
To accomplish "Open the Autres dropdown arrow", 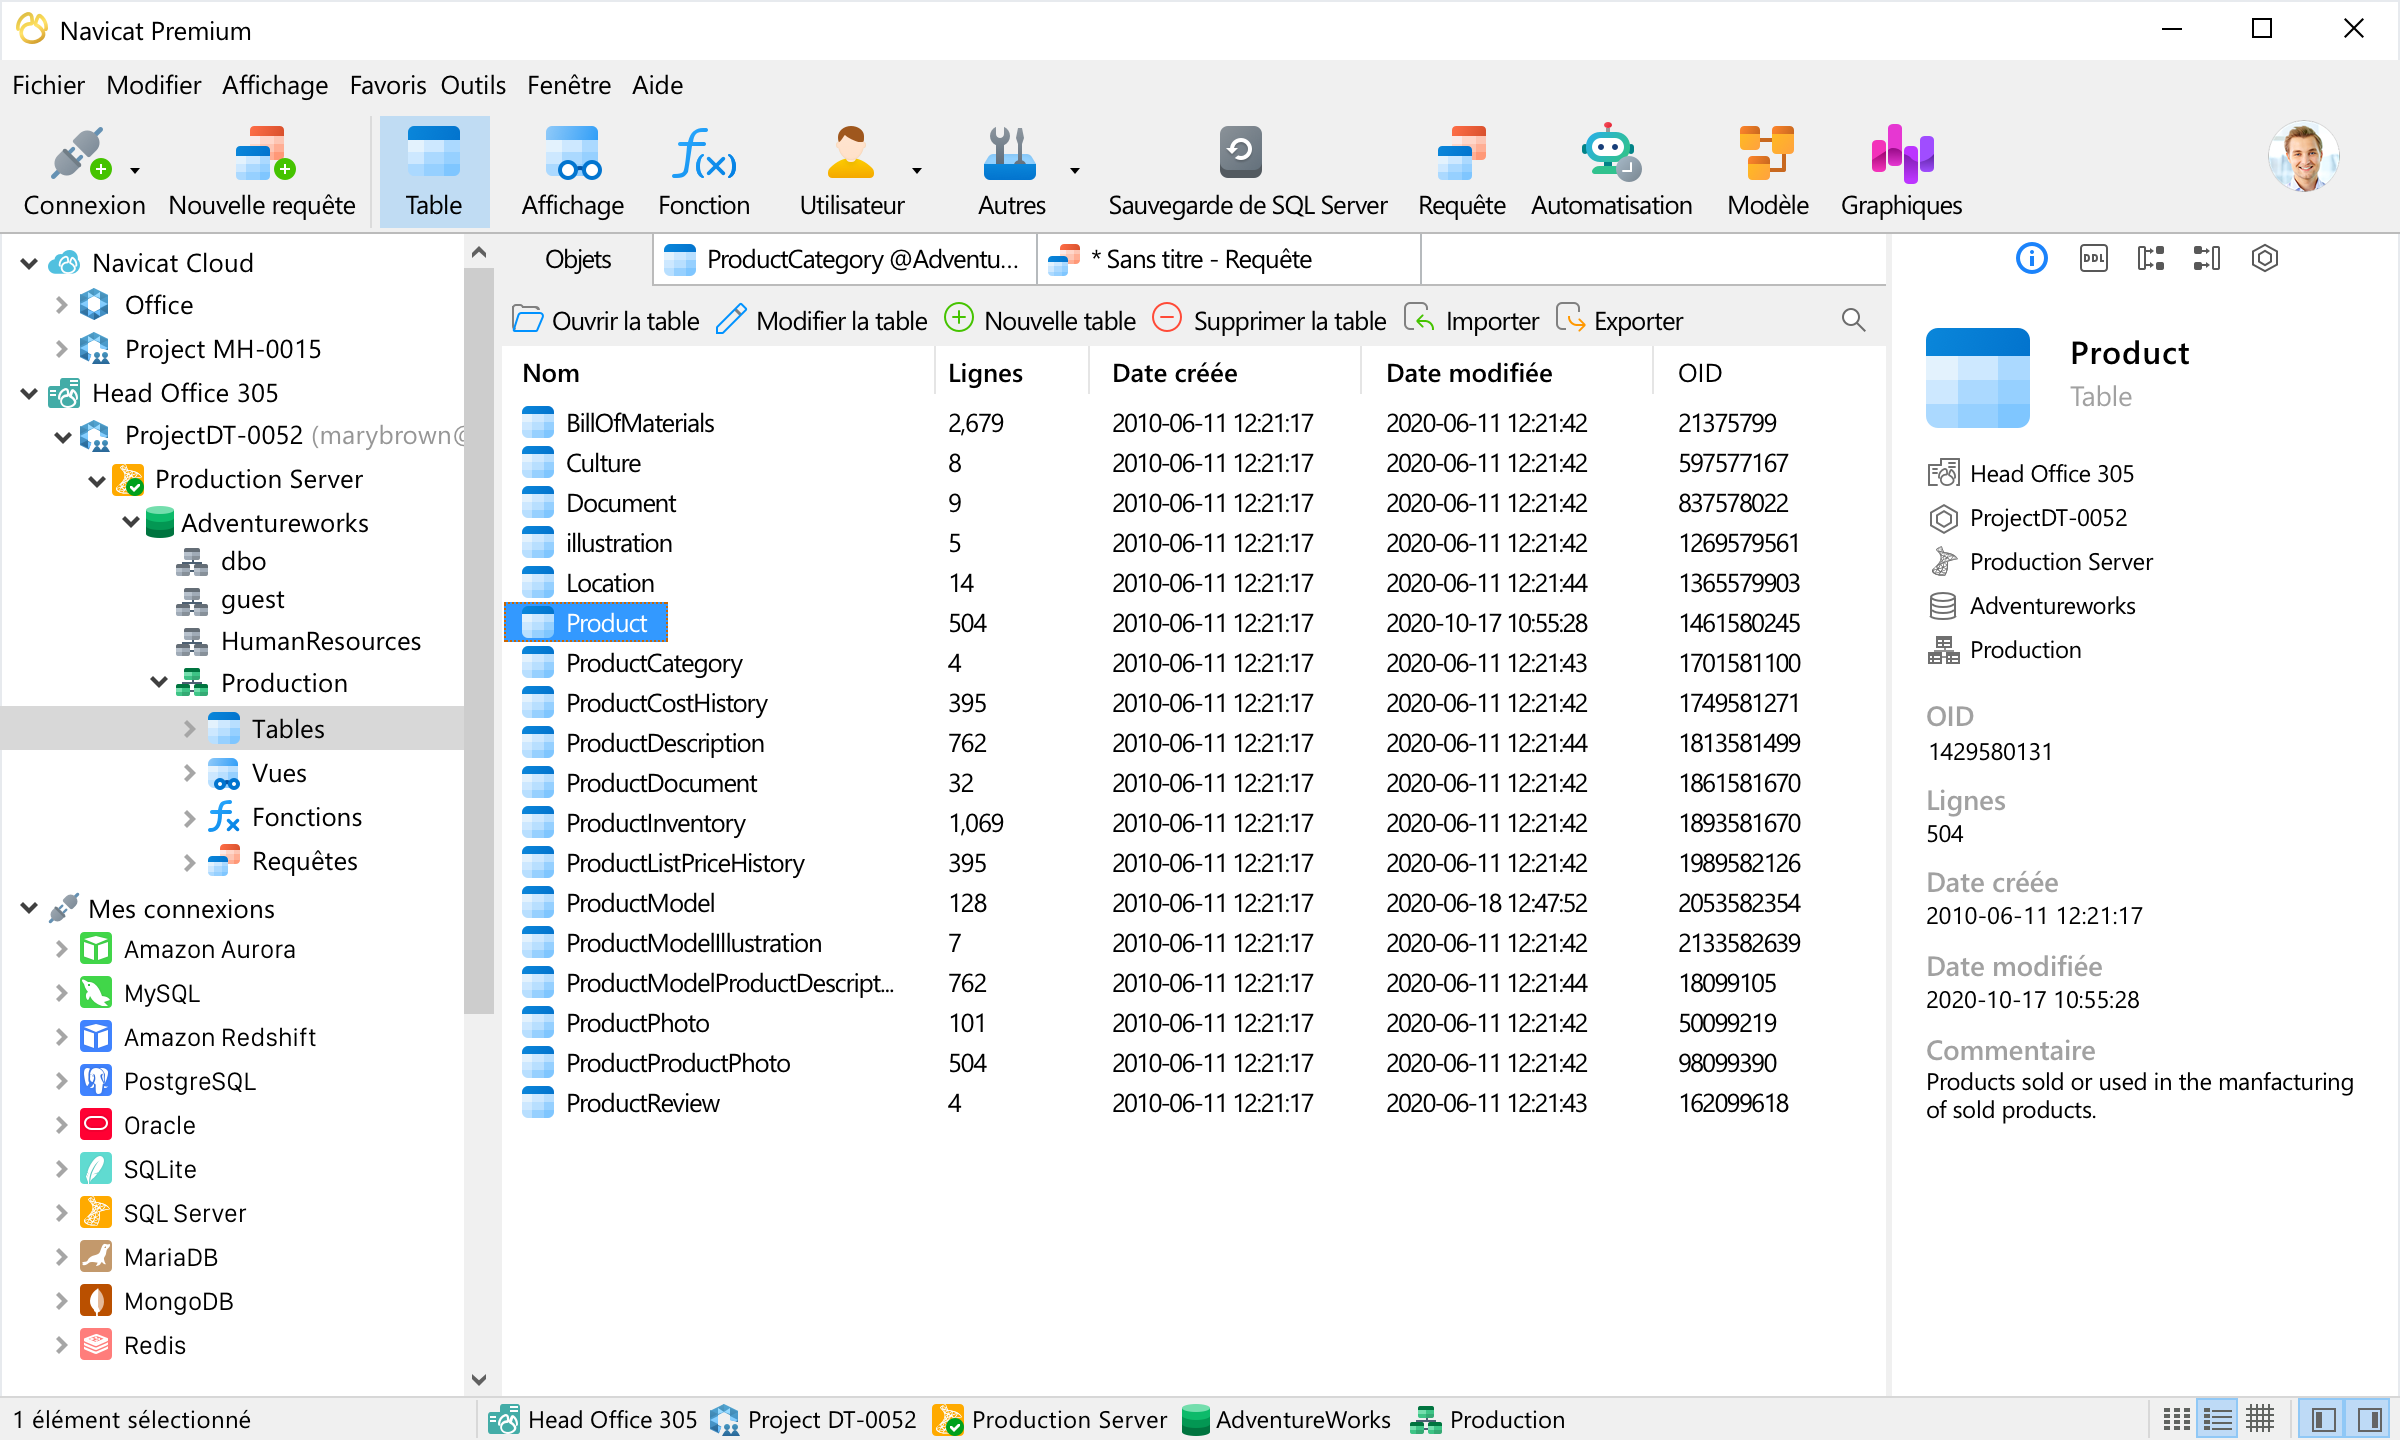I will (1074, 171).
